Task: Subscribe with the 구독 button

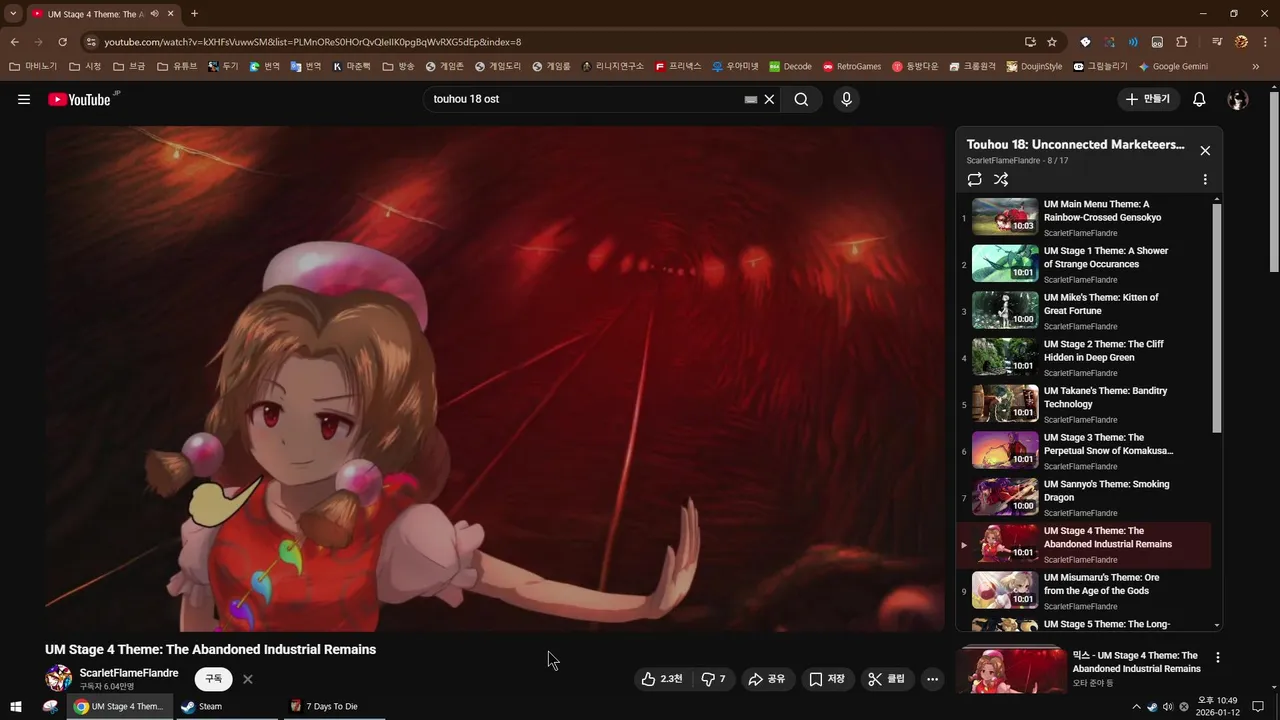Action: coord(214,679)
